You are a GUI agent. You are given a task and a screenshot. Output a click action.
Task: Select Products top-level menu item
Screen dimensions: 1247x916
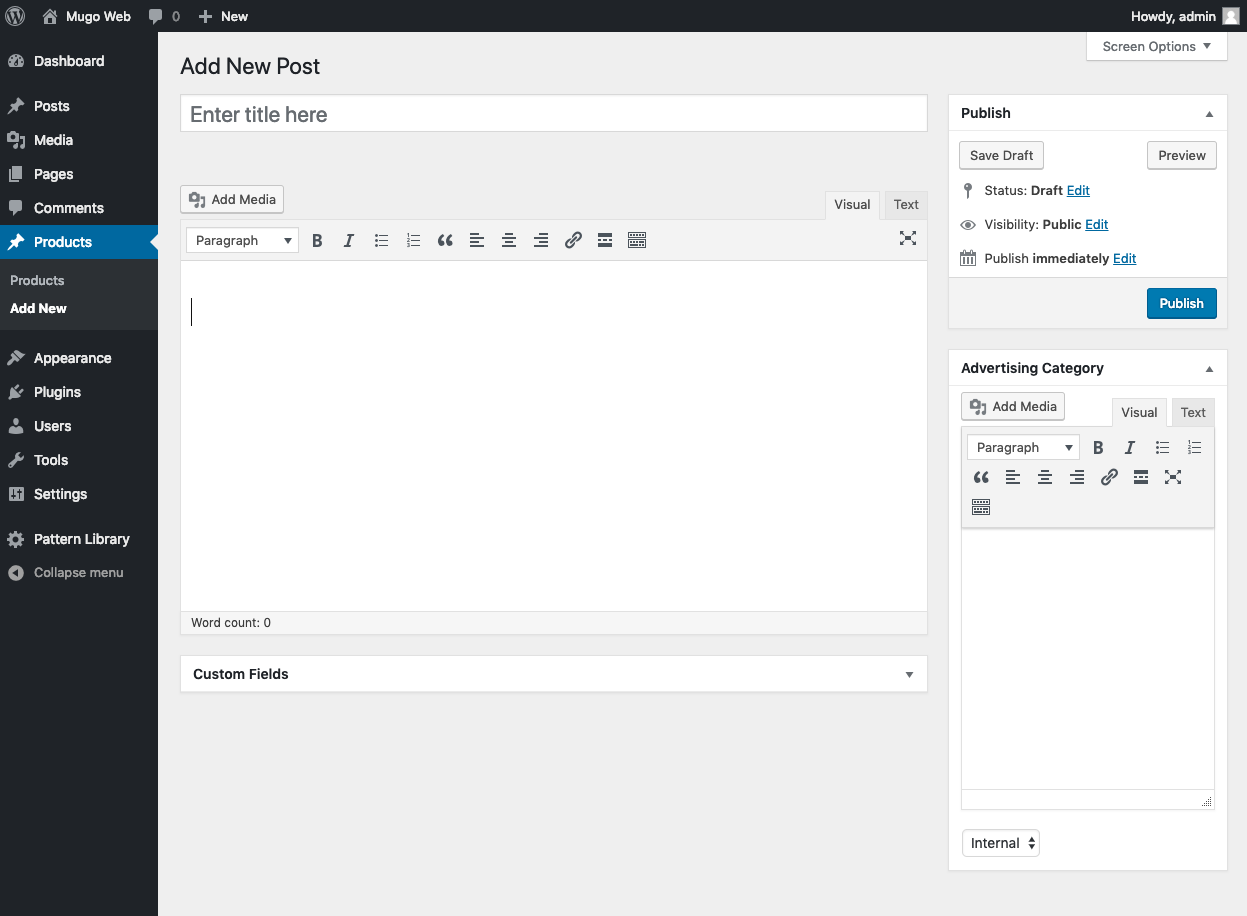tap(79, 242)
